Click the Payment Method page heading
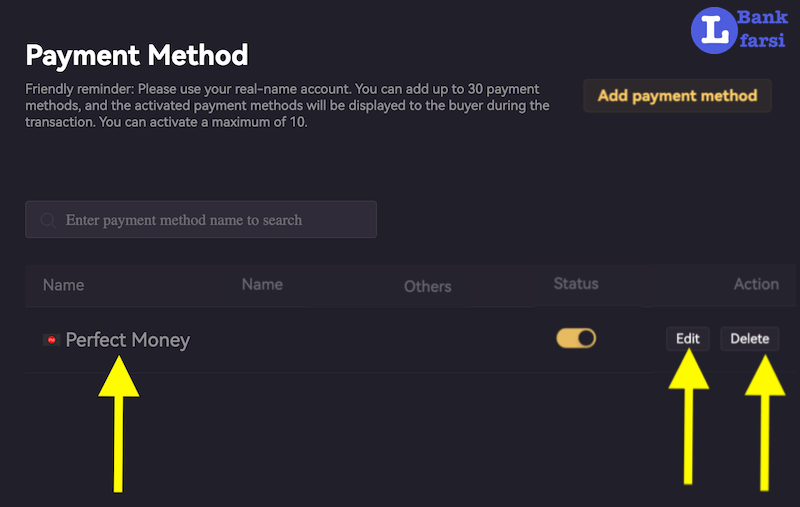 (136, 54)
